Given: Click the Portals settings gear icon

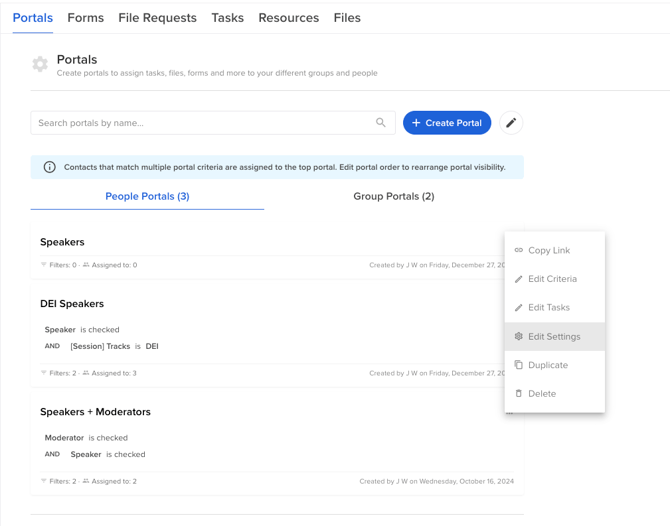Looking at the screenshot, I should click(x=40, y=65).
